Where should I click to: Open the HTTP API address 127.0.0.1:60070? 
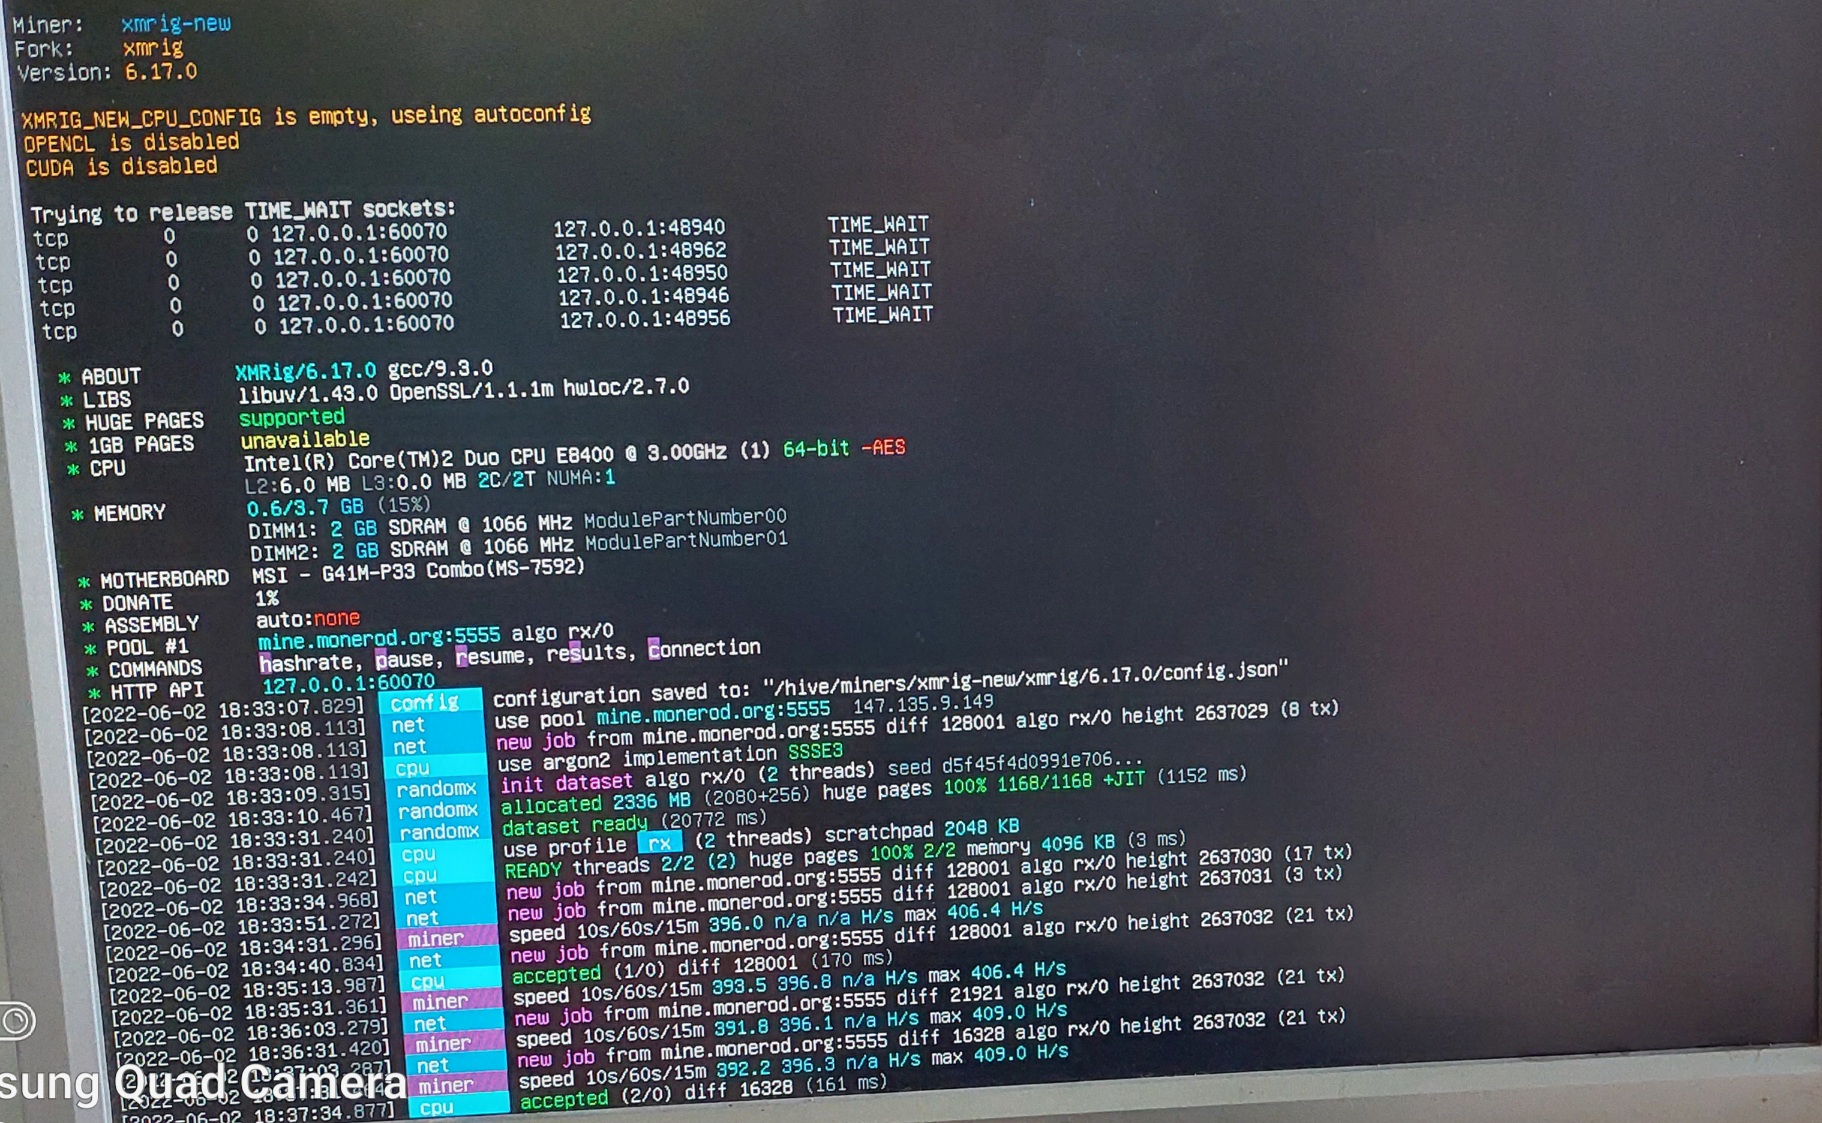point(348,684)
